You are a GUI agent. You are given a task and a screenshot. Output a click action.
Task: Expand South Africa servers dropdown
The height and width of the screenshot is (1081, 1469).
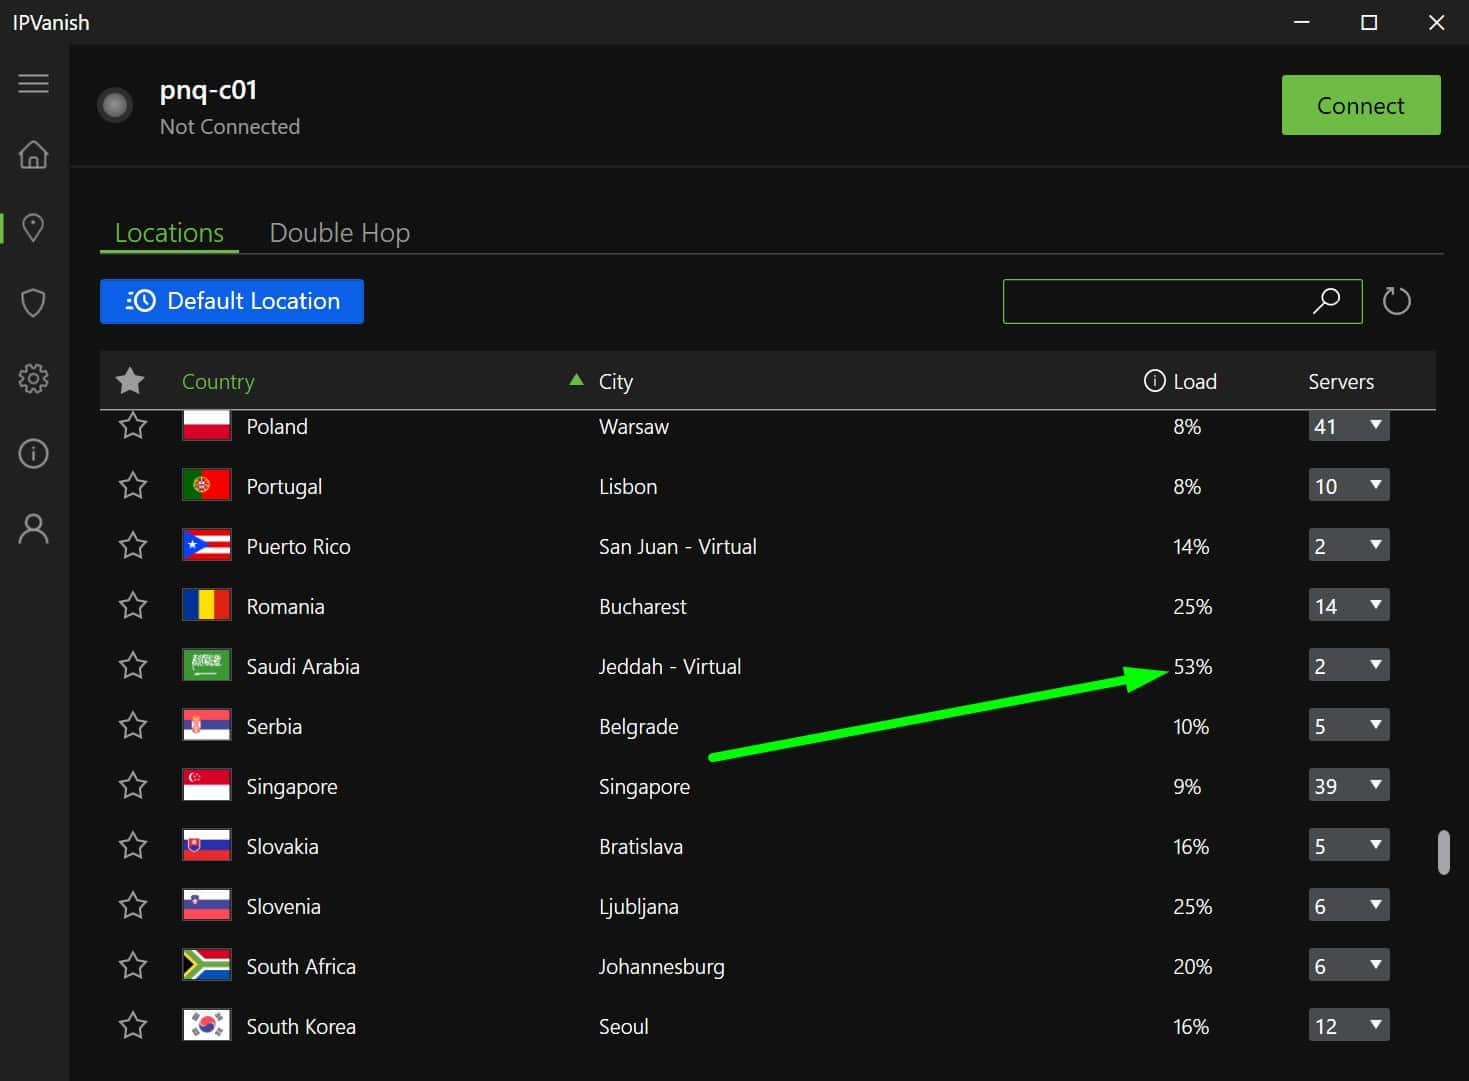point(1349,966)
